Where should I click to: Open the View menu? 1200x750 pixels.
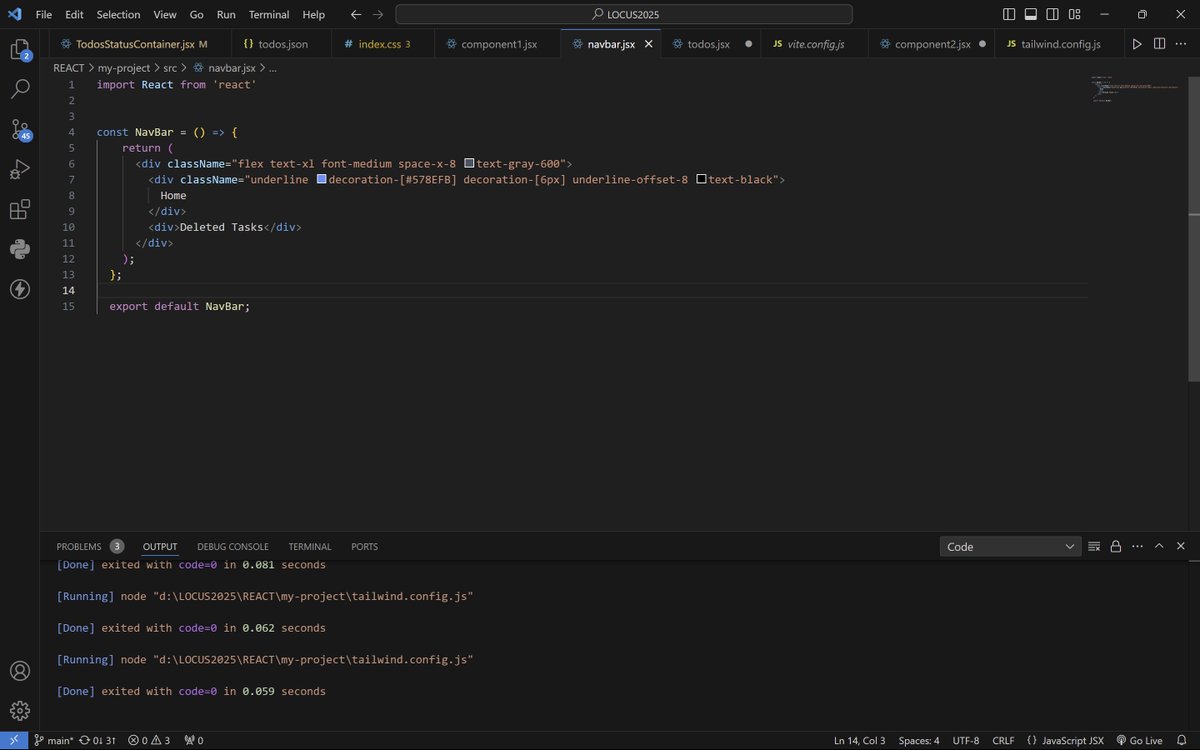165,15
